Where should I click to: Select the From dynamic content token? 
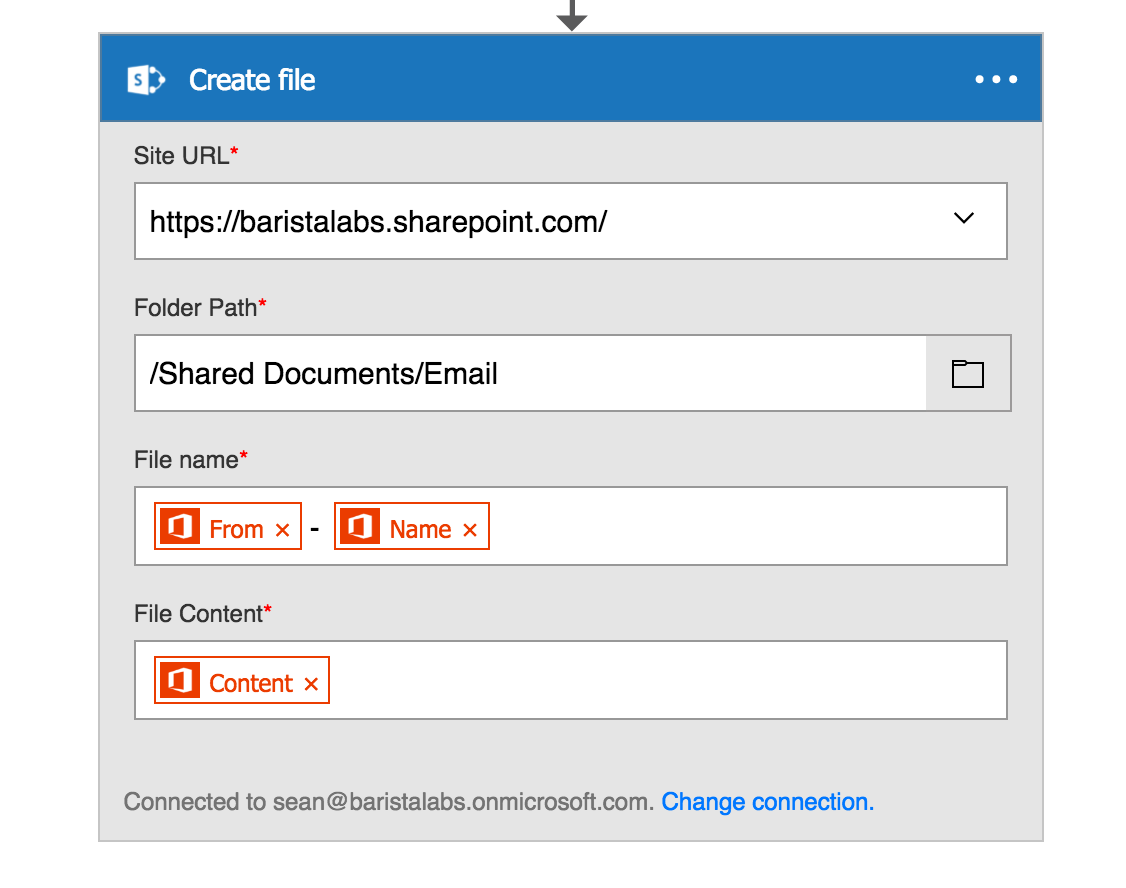[228, 526]
